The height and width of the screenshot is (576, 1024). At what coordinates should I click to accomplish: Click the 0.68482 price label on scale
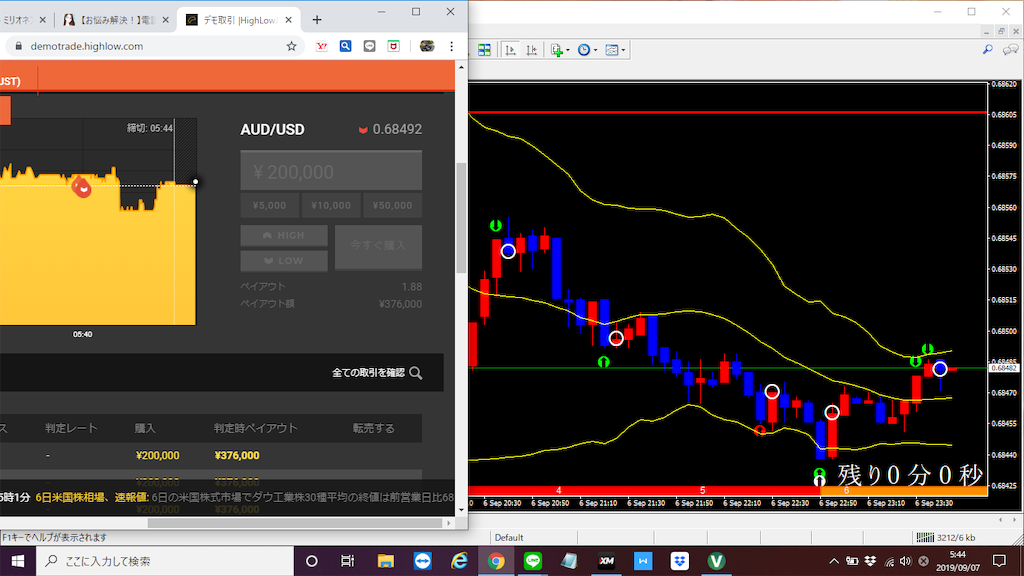tap(1004, 368)
